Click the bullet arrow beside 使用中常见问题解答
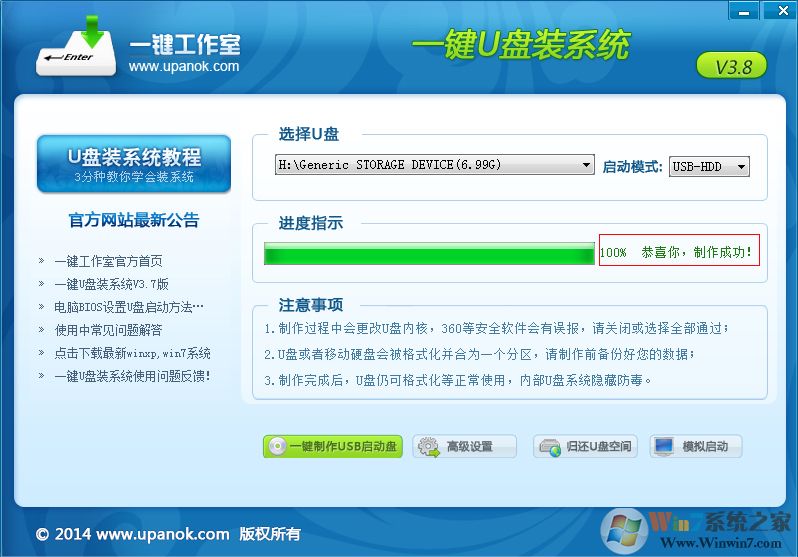 coord(41,329)
